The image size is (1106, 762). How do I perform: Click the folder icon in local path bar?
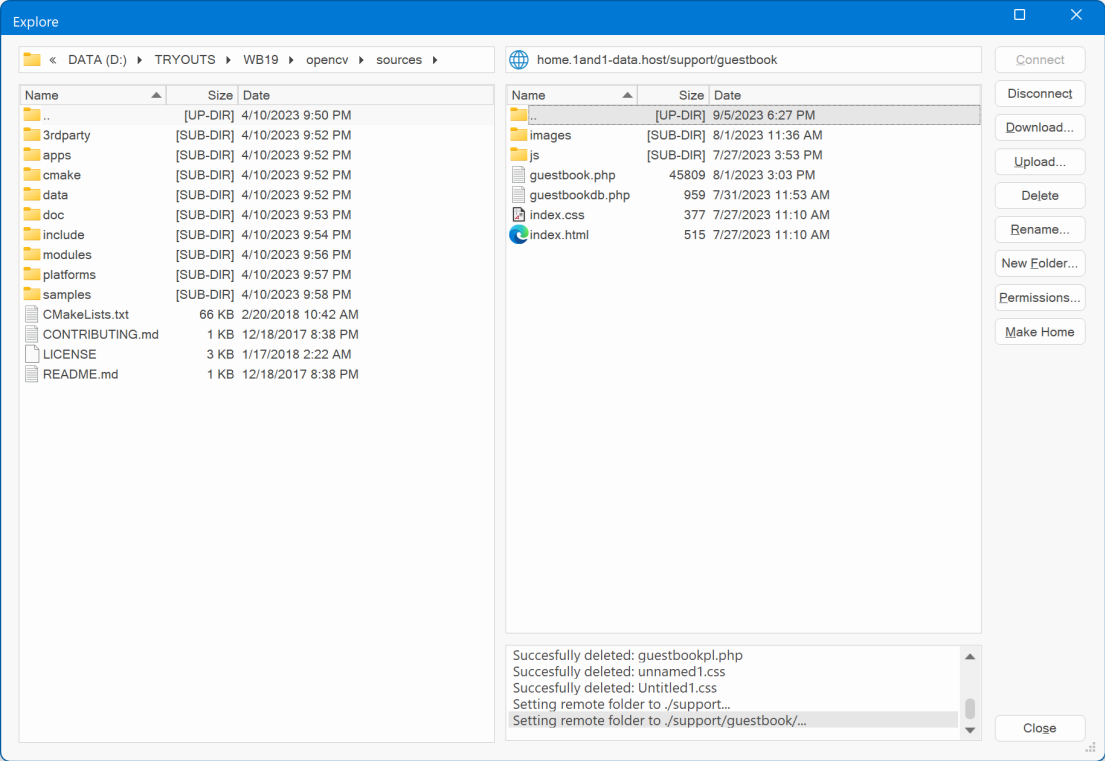point(32,60)
